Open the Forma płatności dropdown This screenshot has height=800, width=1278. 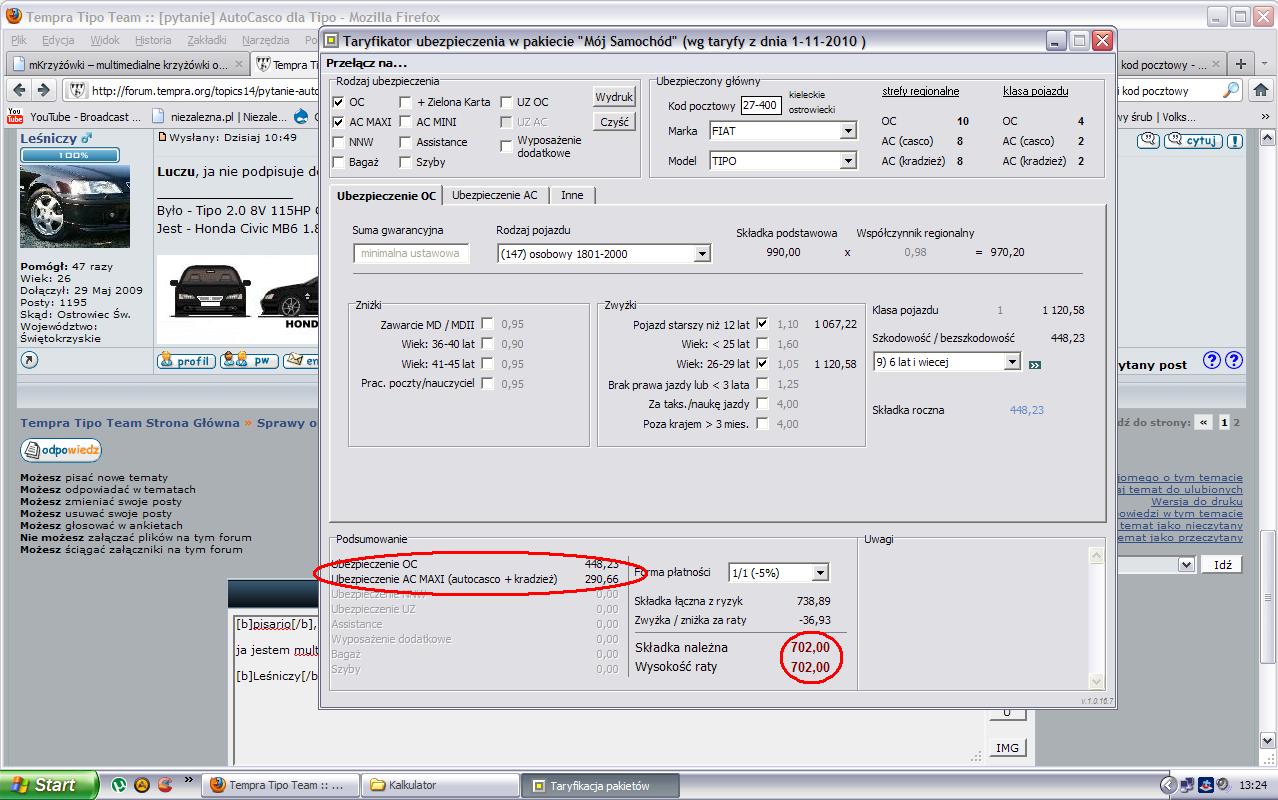pyautogui.click(x=820, y=573)
